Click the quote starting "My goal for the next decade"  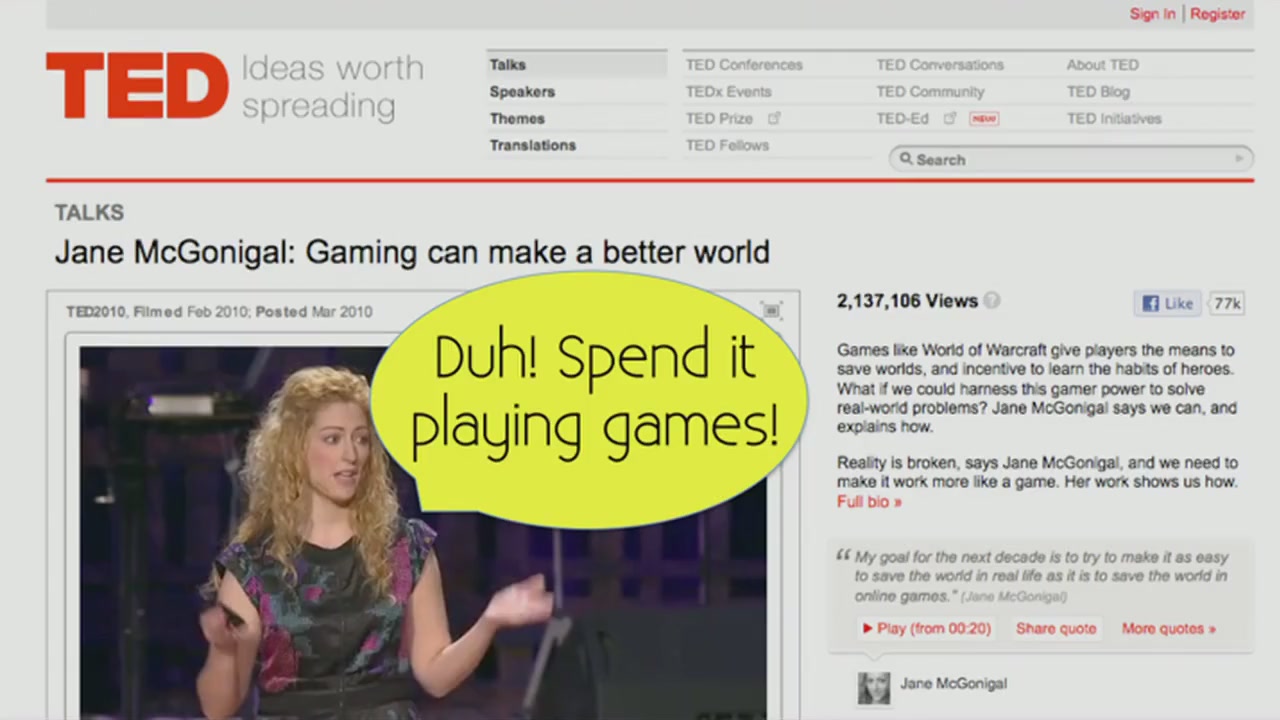[x=1041, y=576]
